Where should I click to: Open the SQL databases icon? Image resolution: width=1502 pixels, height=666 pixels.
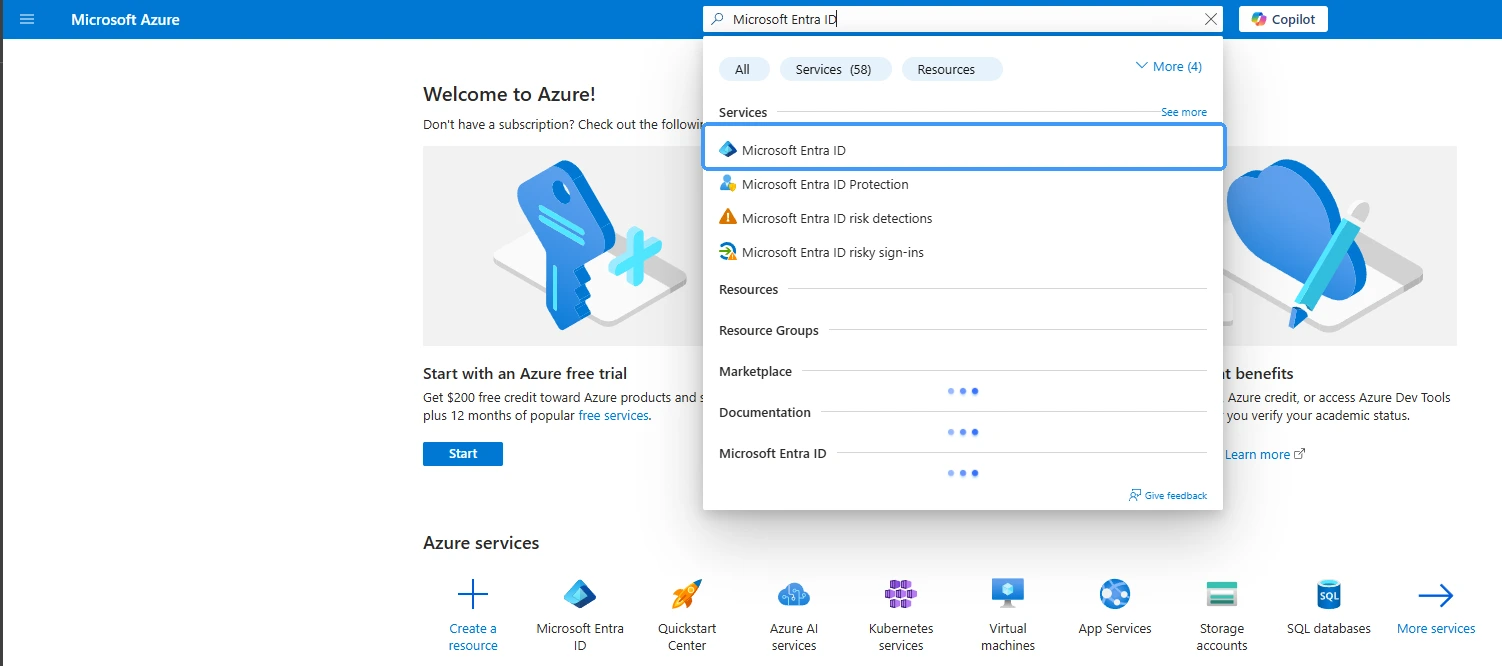pyautogui.click(x=1329, y=595)
